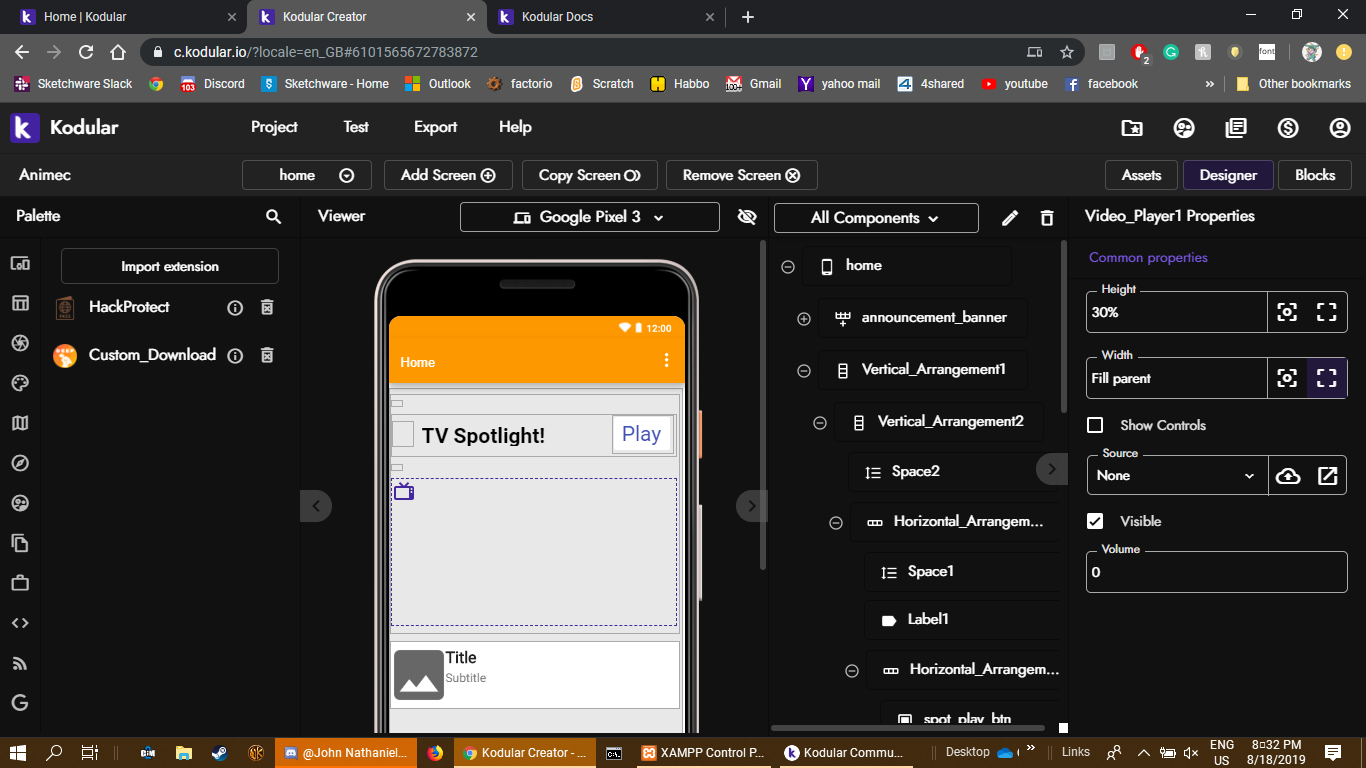The width and height of the screenshot is (1366, 768).
Task: Click the trash delete icon in Viewer toolbar
Action: [1047, 217]
